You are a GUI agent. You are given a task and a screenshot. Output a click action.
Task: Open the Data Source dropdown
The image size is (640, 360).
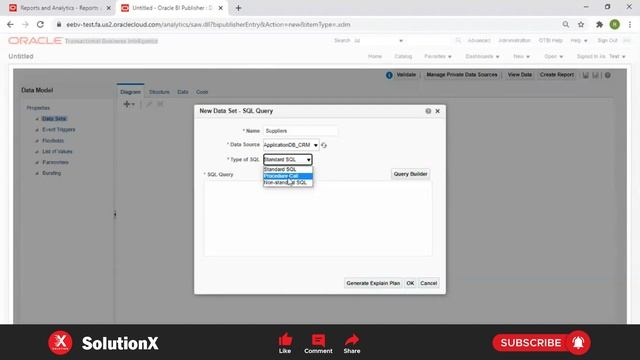(291, 145)
